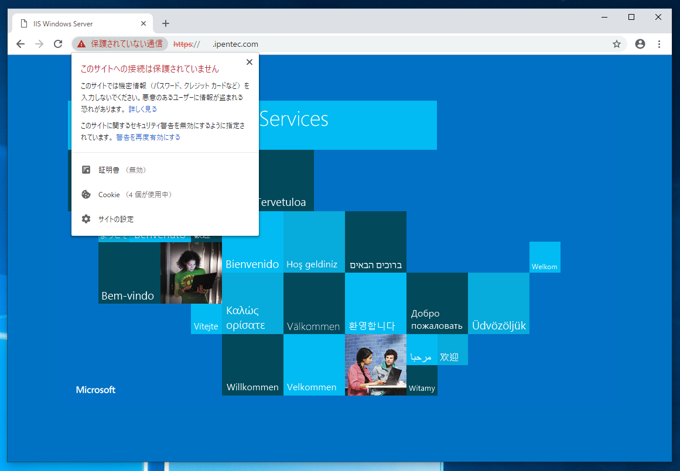Minimize the Chrome window

(604, 17)
